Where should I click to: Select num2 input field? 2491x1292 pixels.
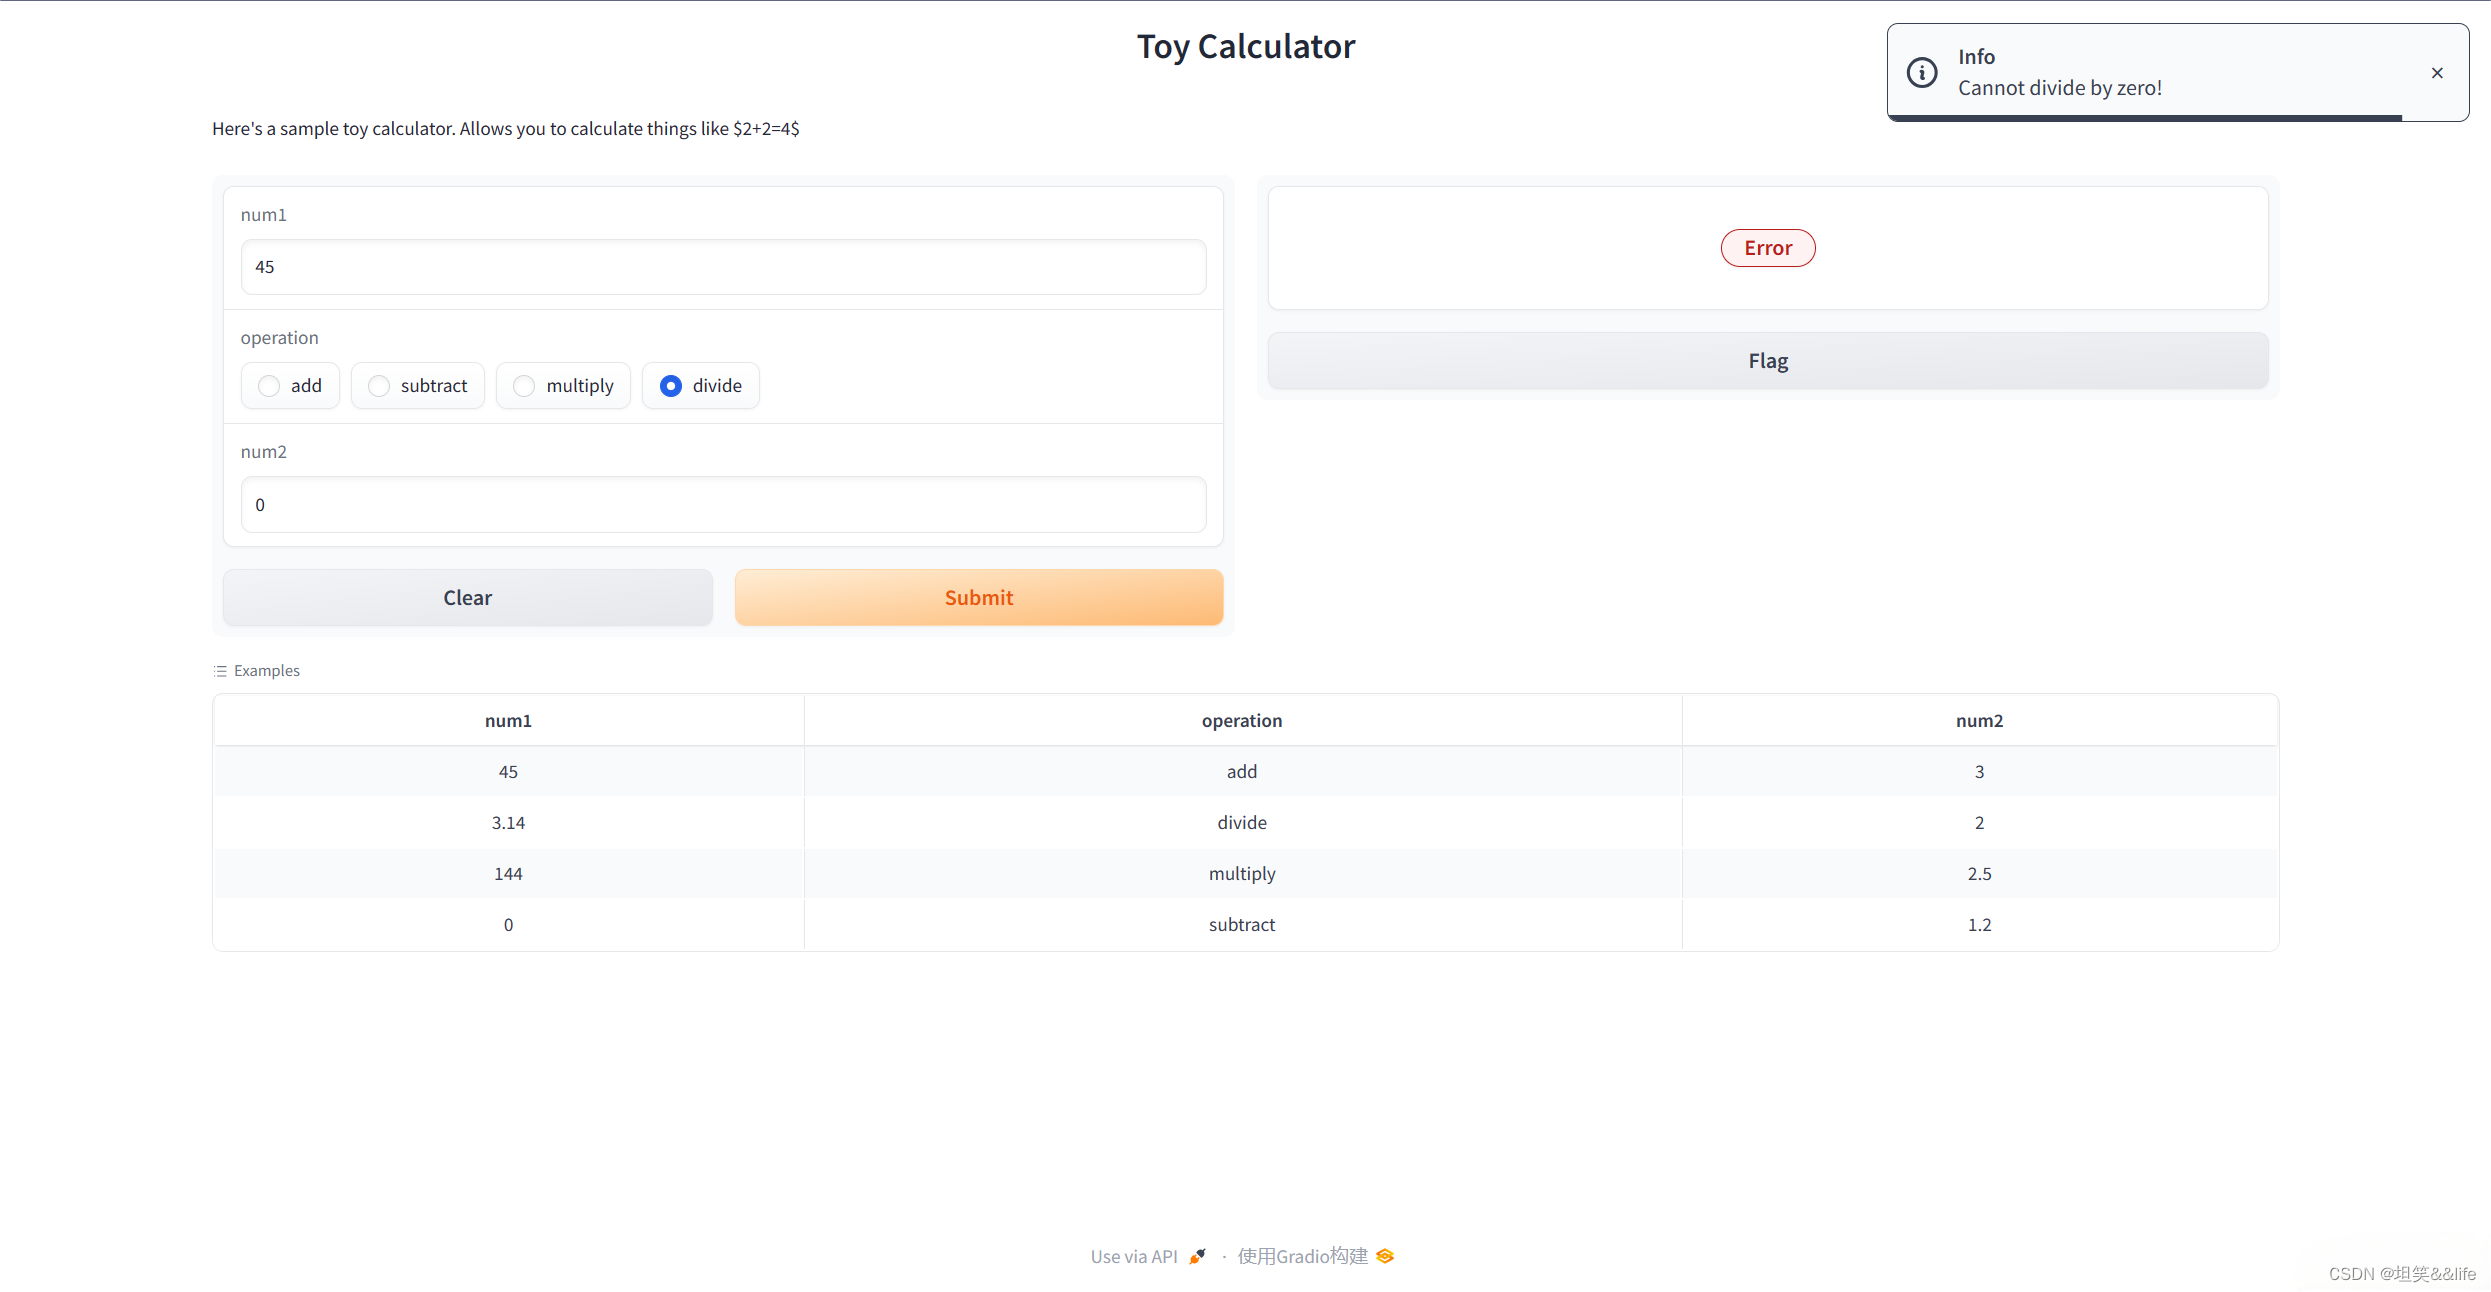pyautogui.click(x=723, y=504)
